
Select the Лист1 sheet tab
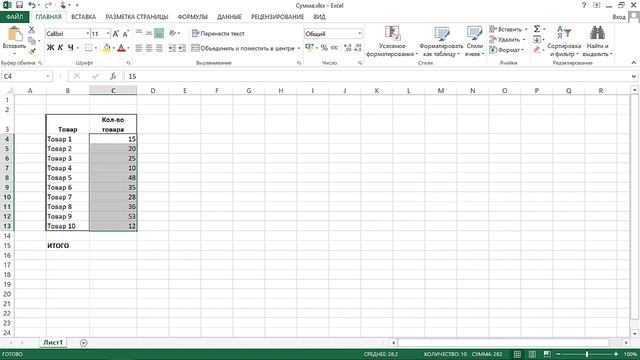(x=53, y=342)
